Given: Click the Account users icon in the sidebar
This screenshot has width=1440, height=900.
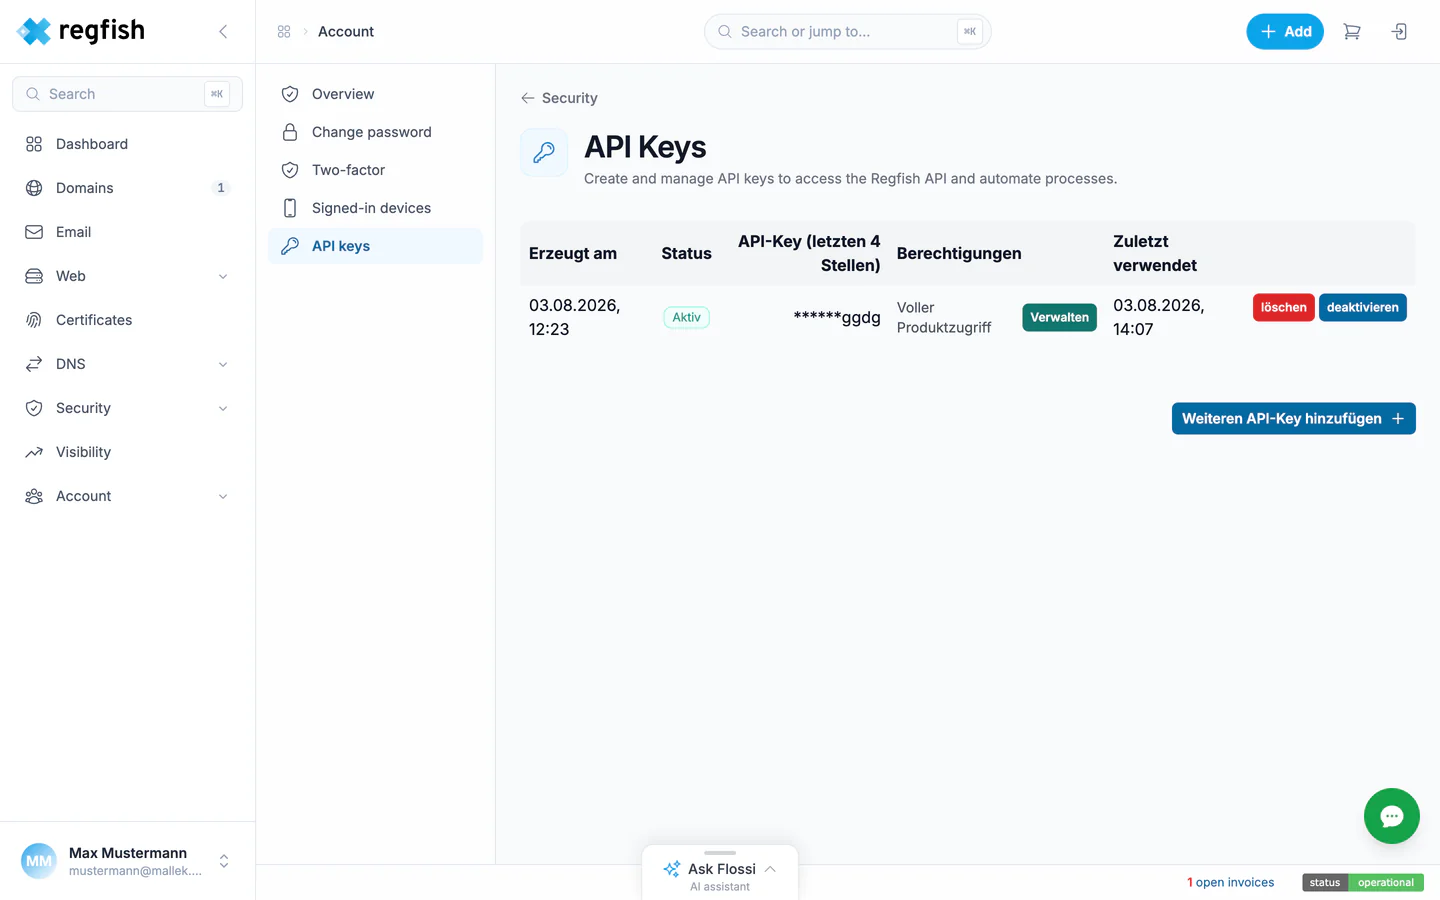Looking at the screenshot, I should [x=34, y=496].
